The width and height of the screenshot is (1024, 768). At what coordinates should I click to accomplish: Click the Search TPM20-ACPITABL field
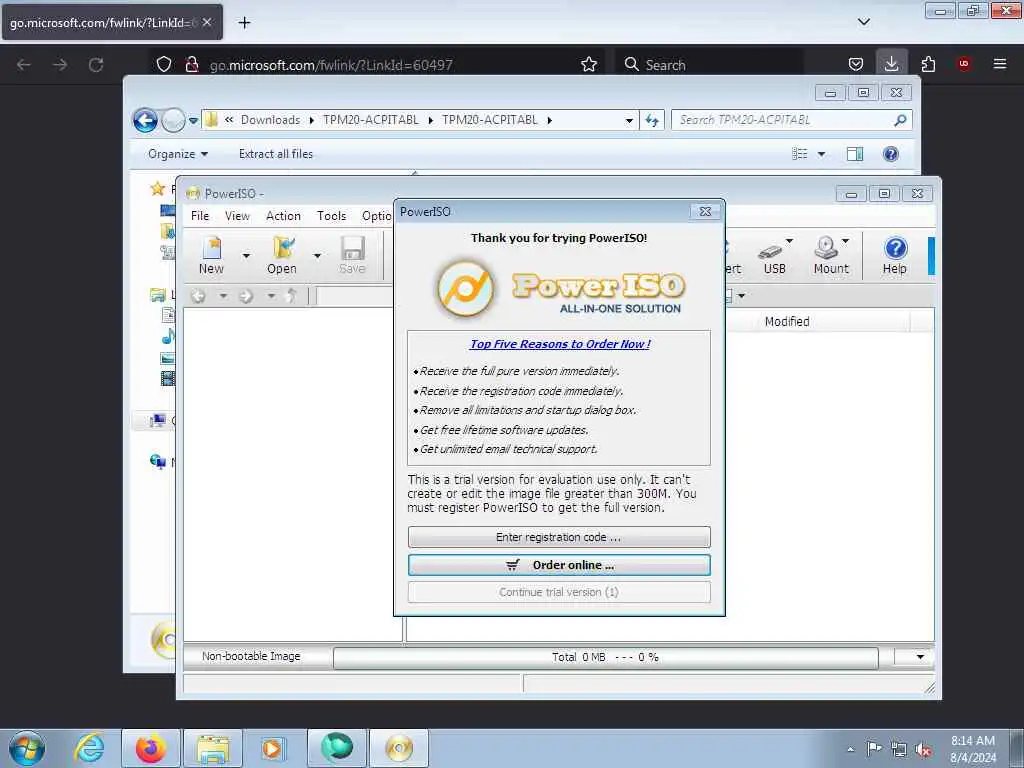click(791, 120)
